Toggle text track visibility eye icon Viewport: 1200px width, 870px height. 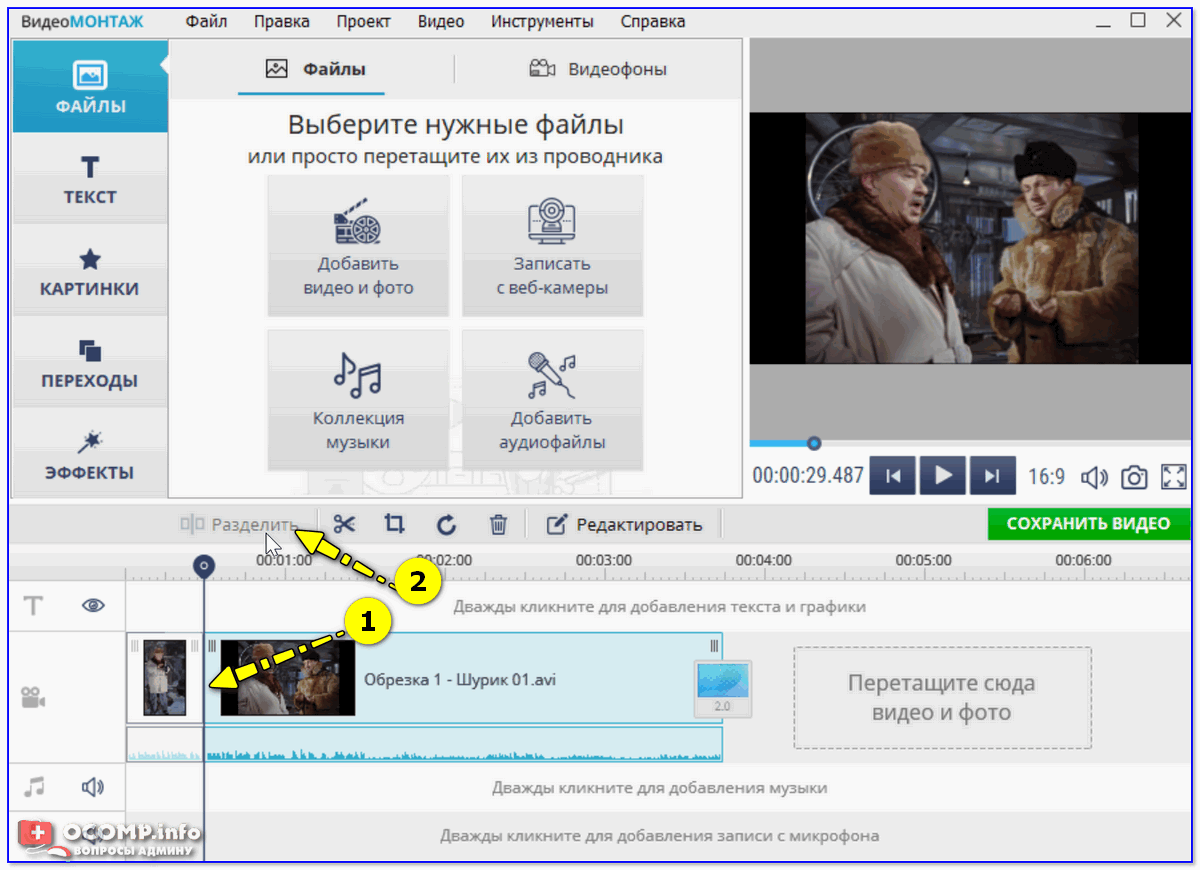pos(94,605)
